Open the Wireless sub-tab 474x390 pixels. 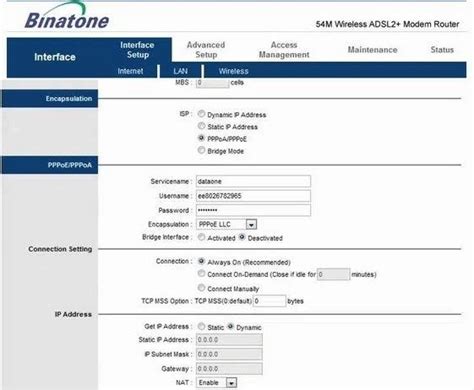tap(233, 71)
